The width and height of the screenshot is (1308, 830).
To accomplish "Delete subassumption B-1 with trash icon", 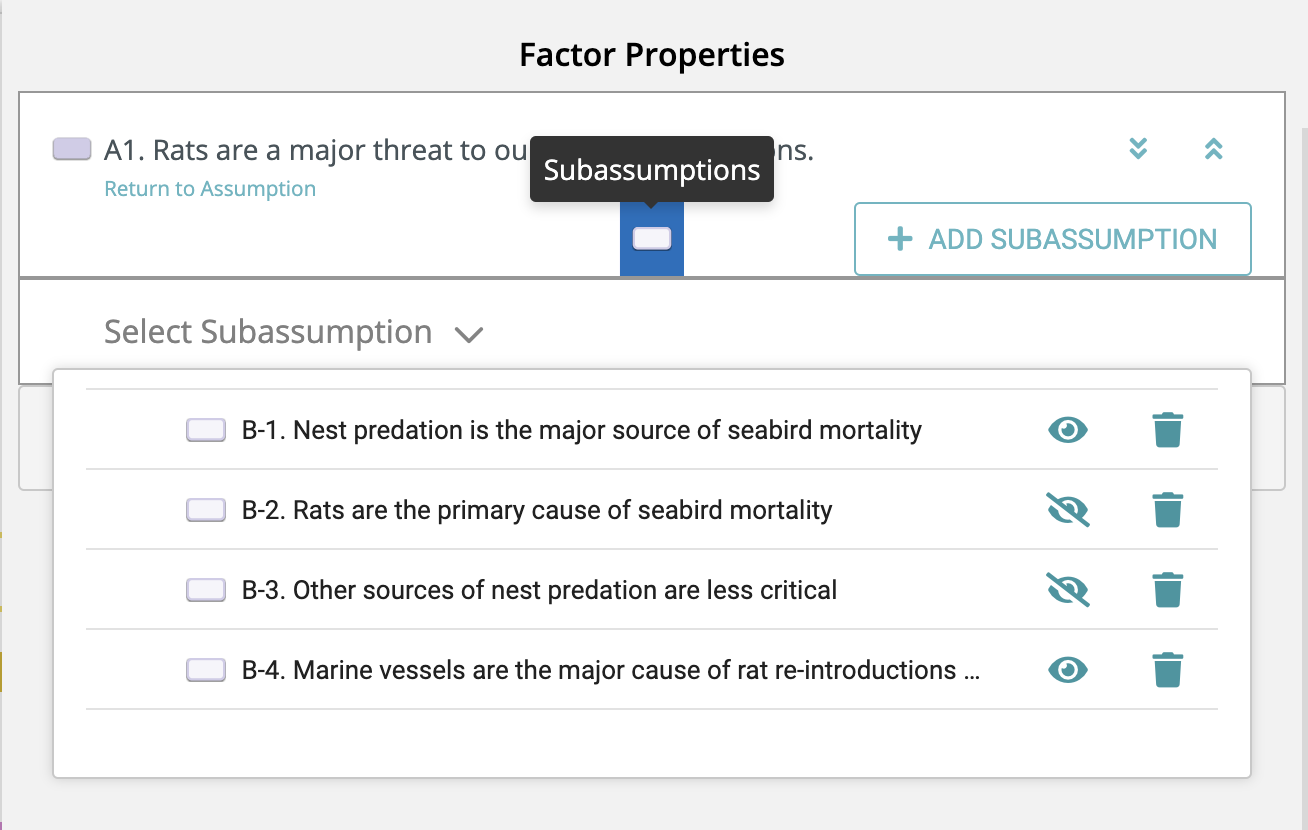I will (1167, 430).
